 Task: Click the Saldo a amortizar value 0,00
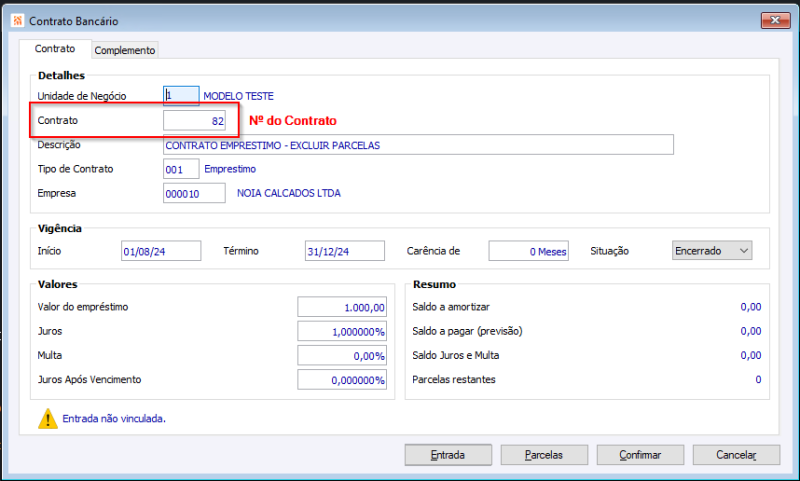coord(751,307)
